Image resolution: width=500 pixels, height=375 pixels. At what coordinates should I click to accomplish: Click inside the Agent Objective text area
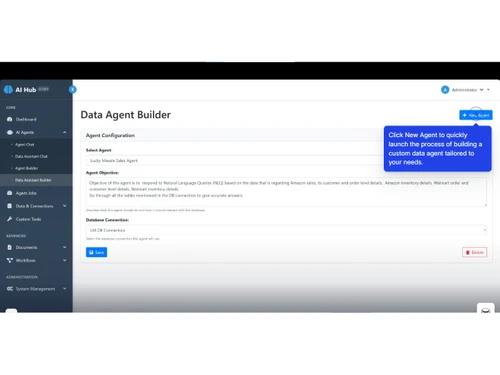coord(286,192)
